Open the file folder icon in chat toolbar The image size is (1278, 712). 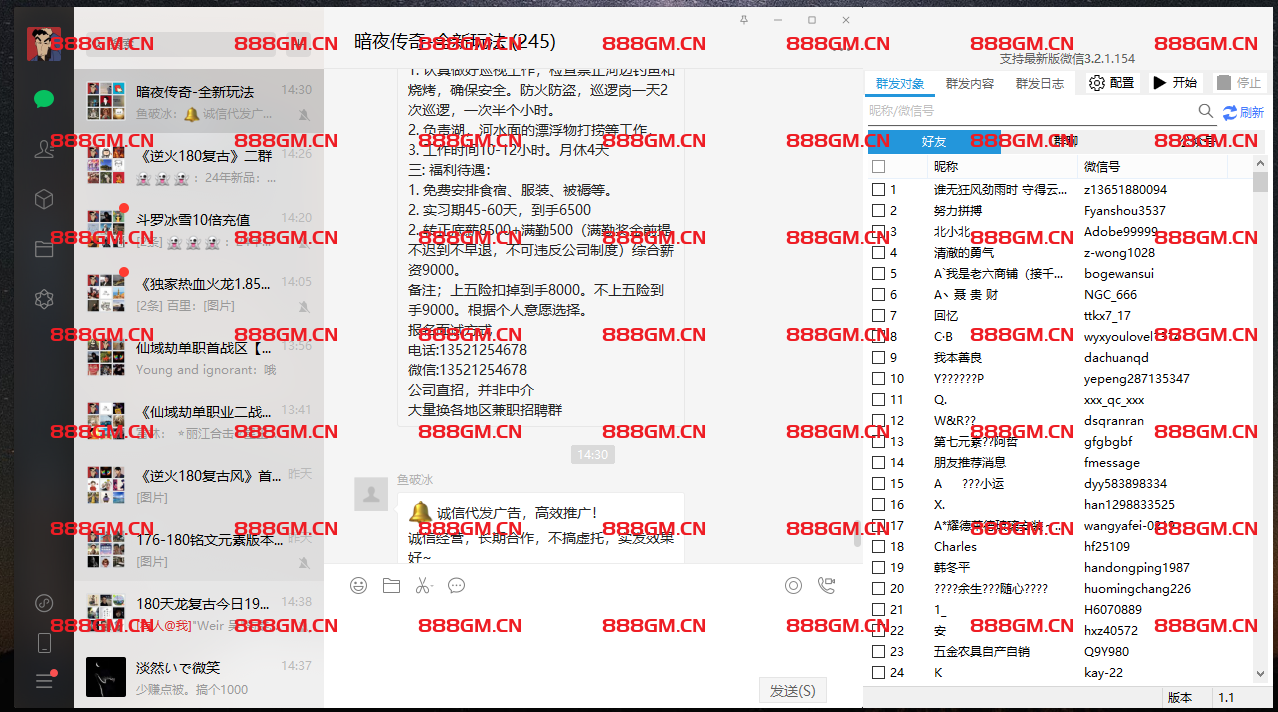coord(391,586)
